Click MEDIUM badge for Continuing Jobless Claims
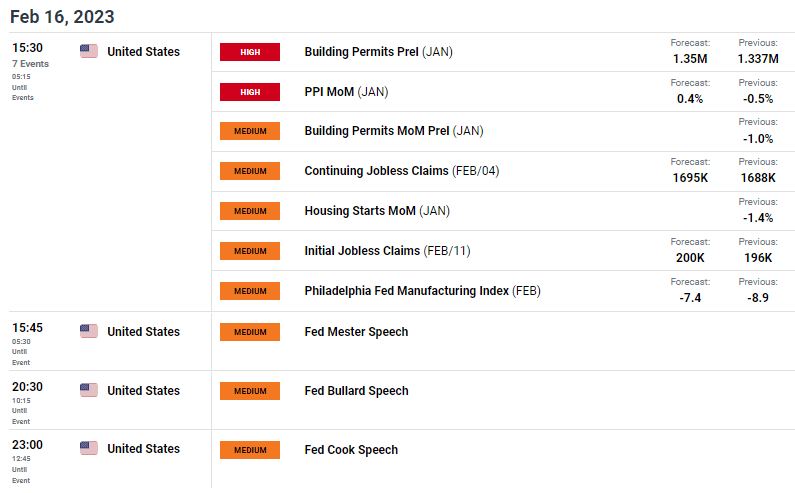The image size is (795, 493). pyautogui.click(x=250, y=171)
